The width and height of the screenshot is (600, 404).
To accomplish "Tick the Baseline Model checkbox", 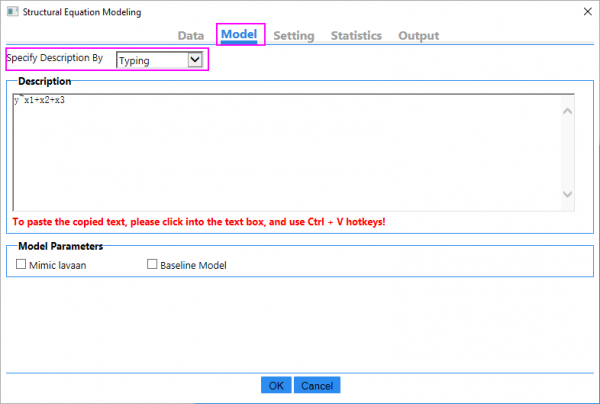I will 153,265.
